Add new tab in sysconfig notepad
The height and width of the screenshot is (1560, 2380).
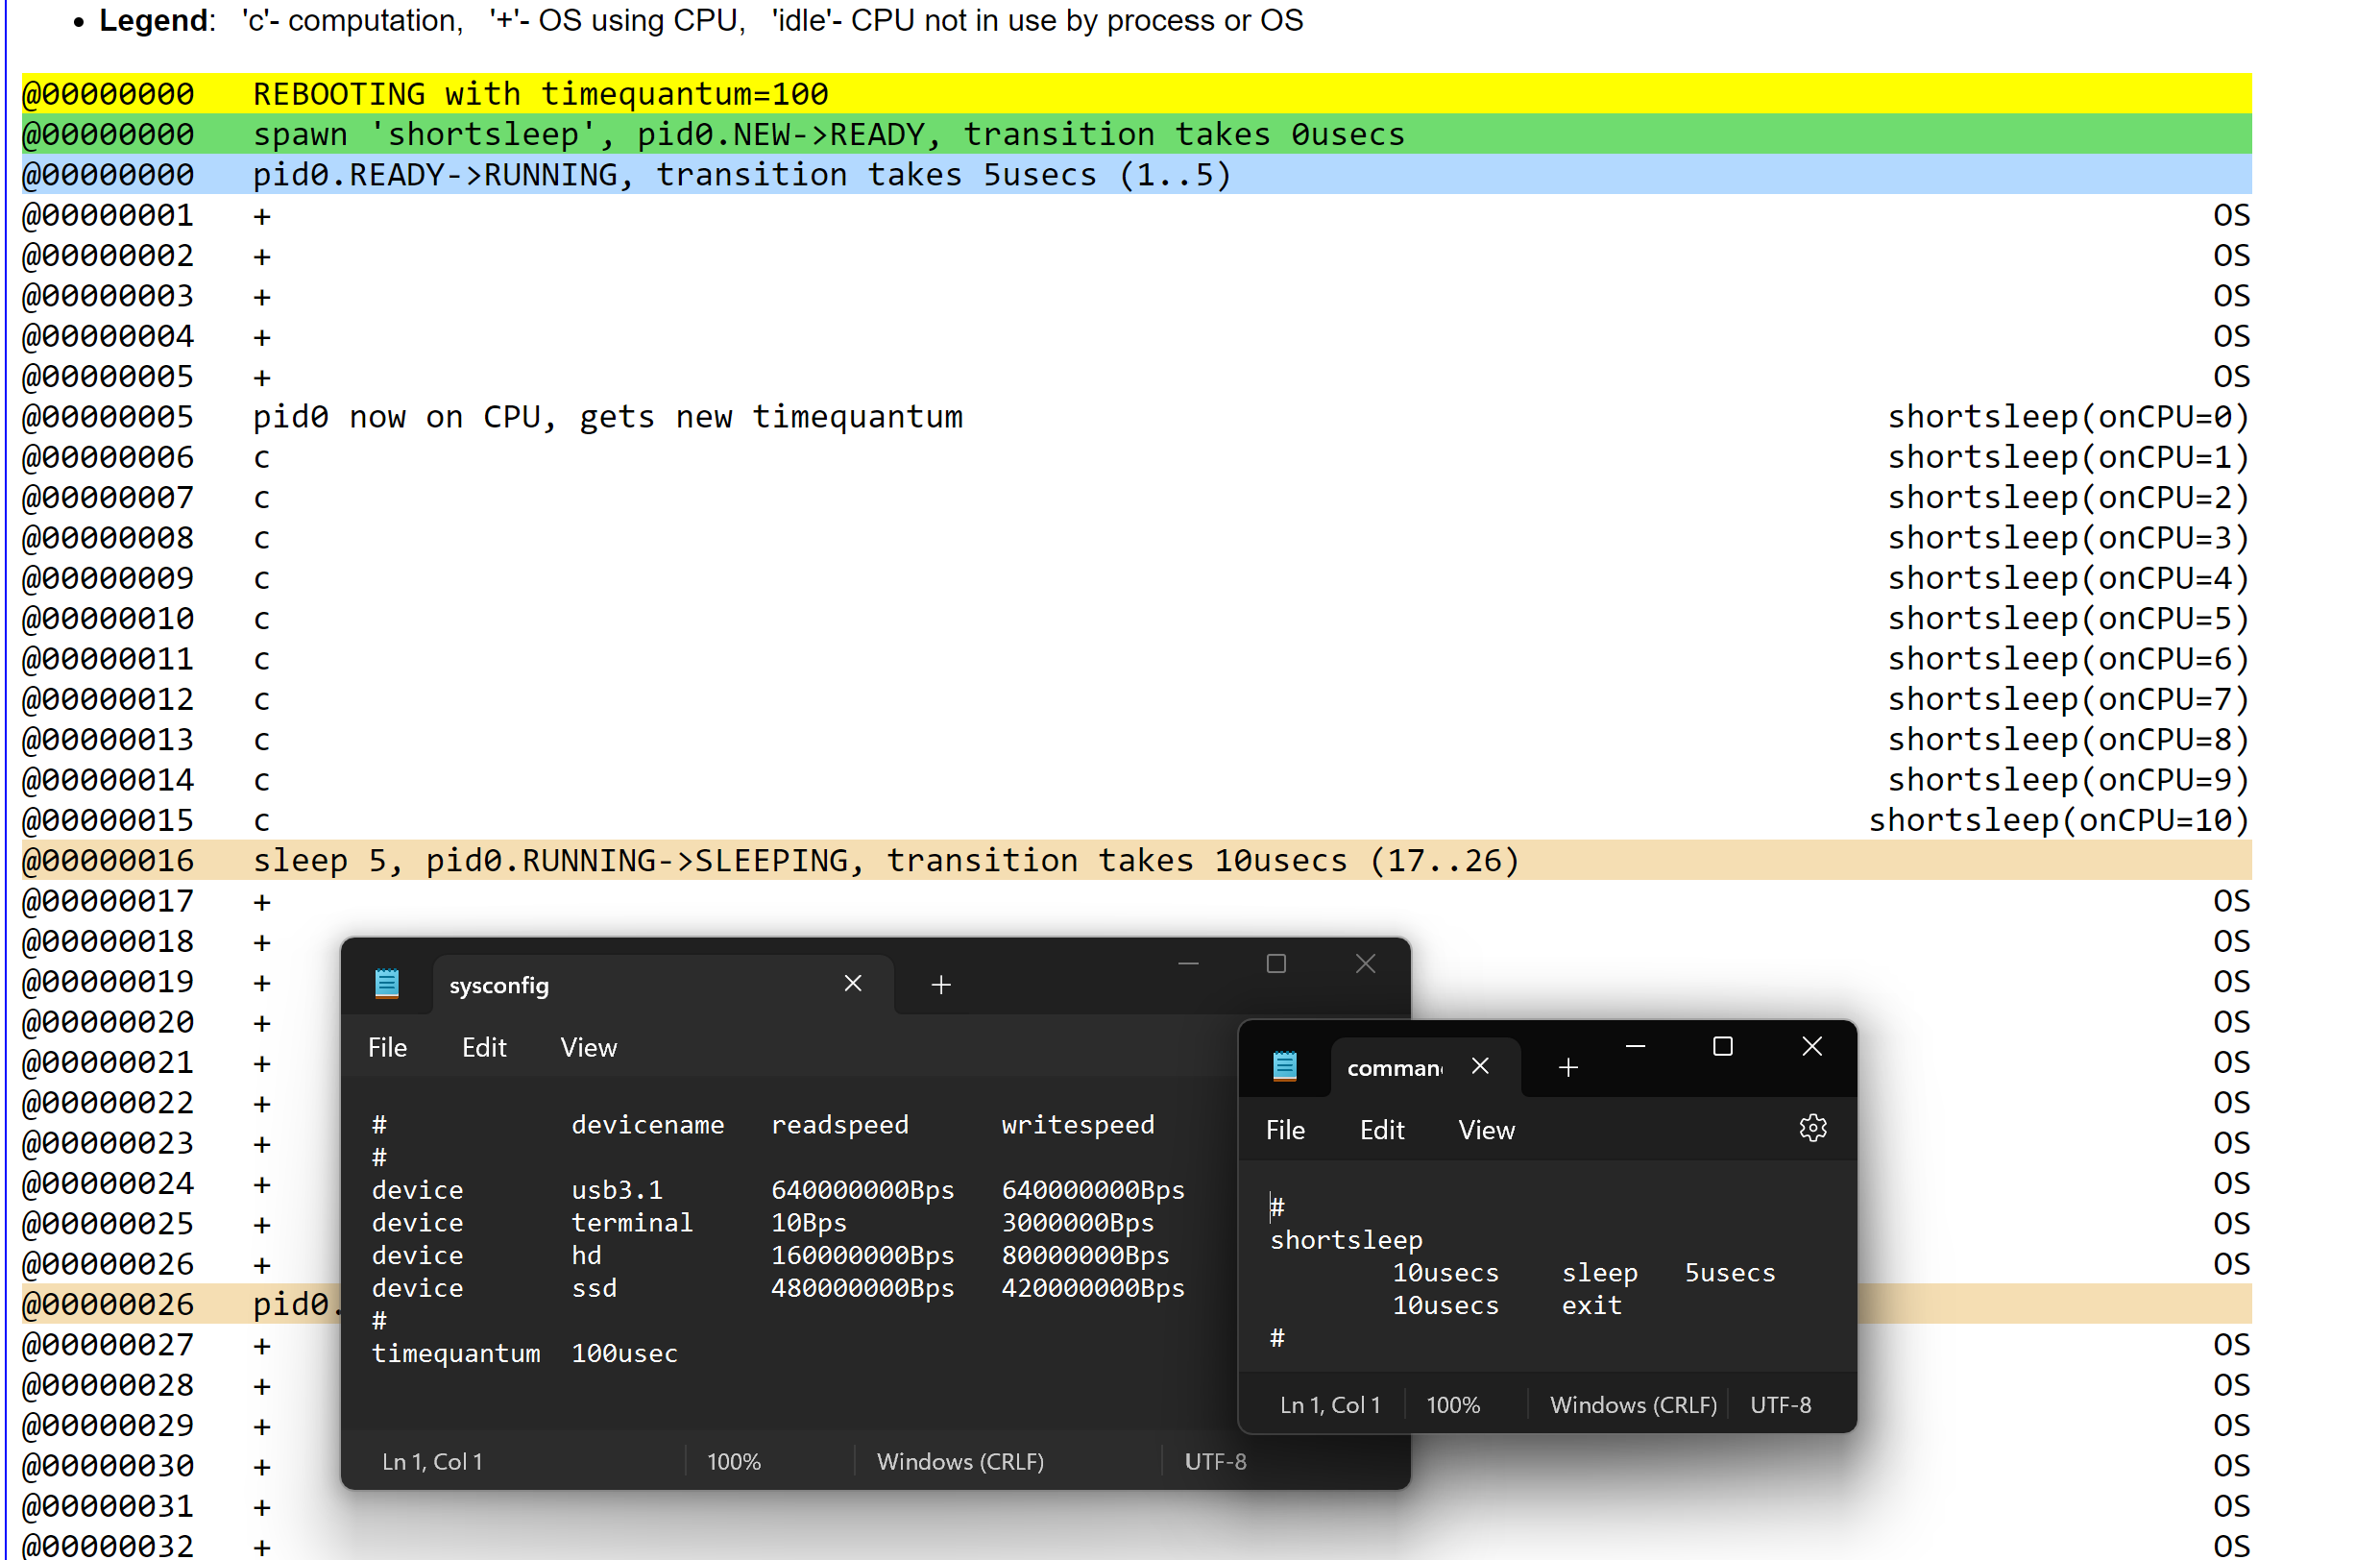tap(940, 986)
